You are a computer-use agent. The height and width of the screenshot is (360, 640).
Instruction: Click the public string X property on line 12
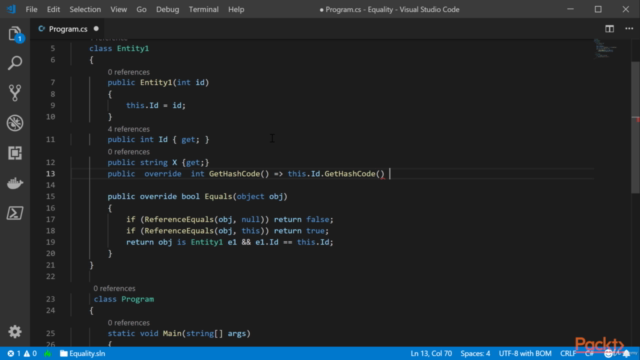point(158,162)
